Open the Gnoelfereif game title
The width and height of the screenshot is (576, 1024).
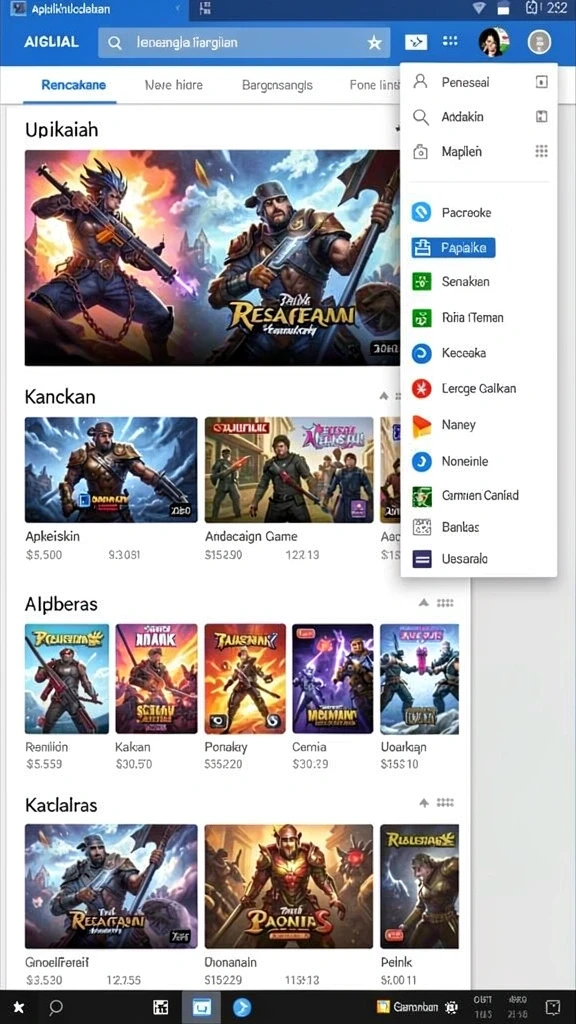(57, 963)
